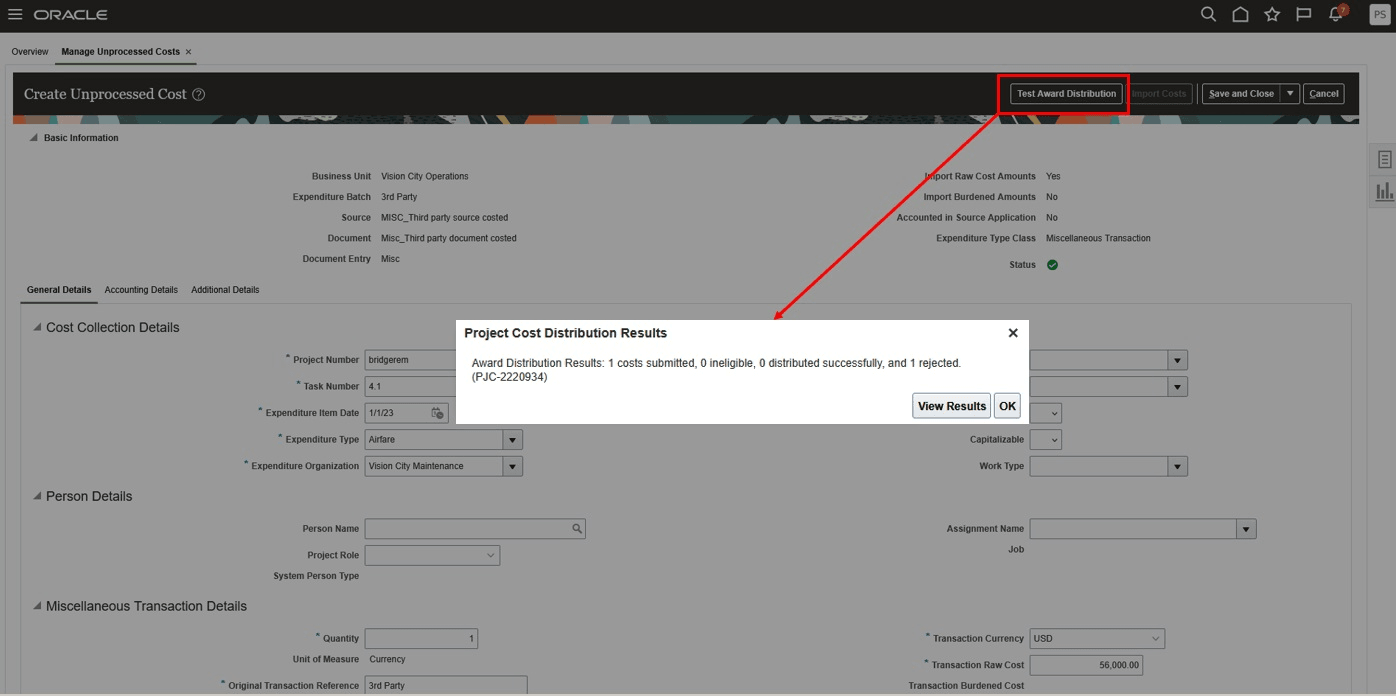Click the Home navigation icon
The image size is (1396, 696).
1239,15
